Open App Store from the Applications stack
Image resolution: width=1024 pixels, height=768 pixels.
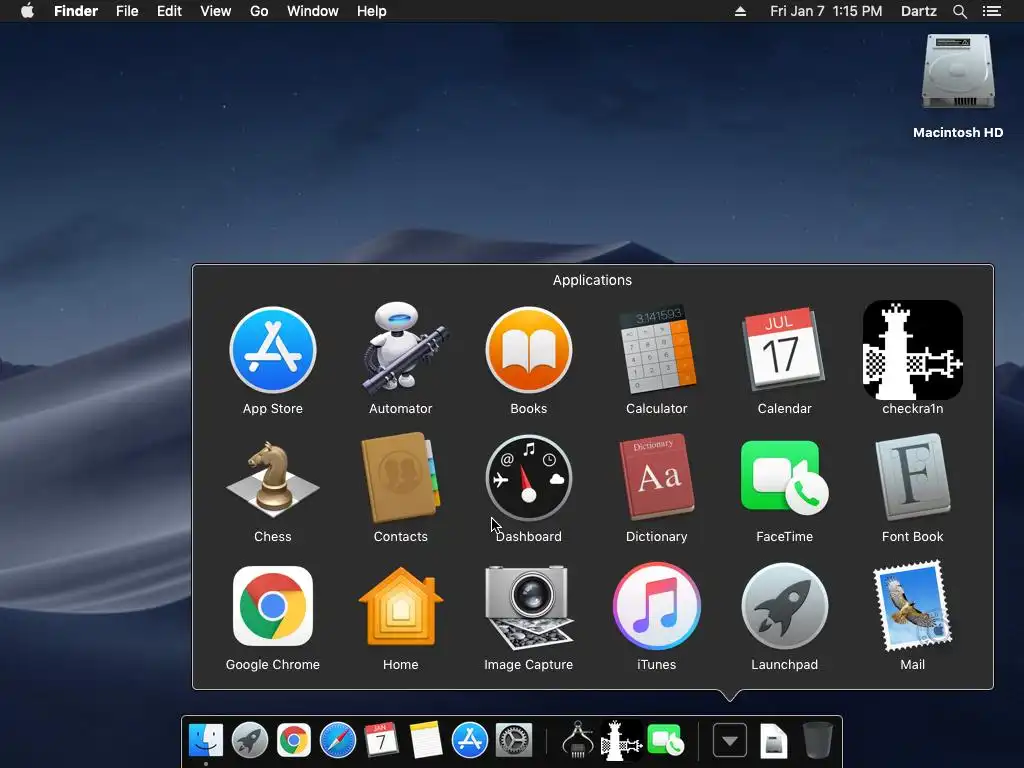[273, 350]
